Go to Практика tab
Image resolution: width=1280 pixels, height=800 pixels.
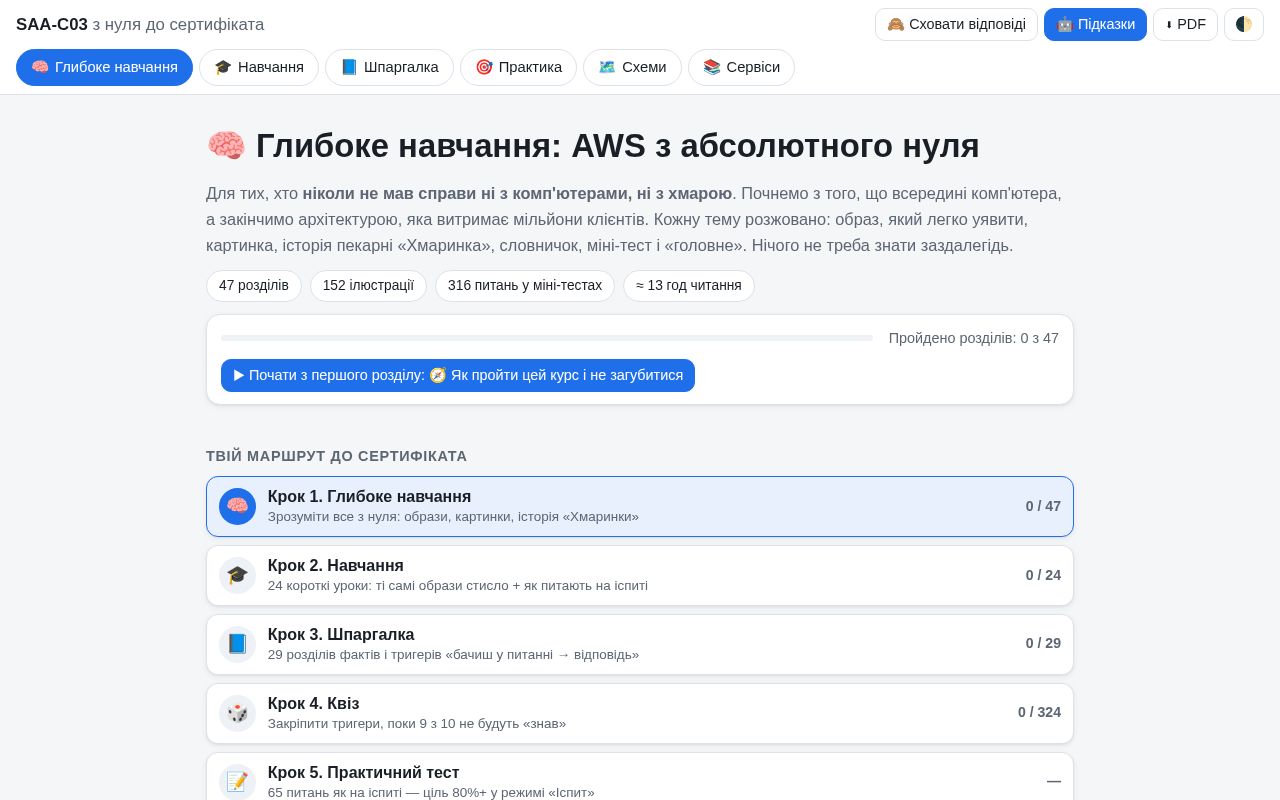[x=518, y=67]
